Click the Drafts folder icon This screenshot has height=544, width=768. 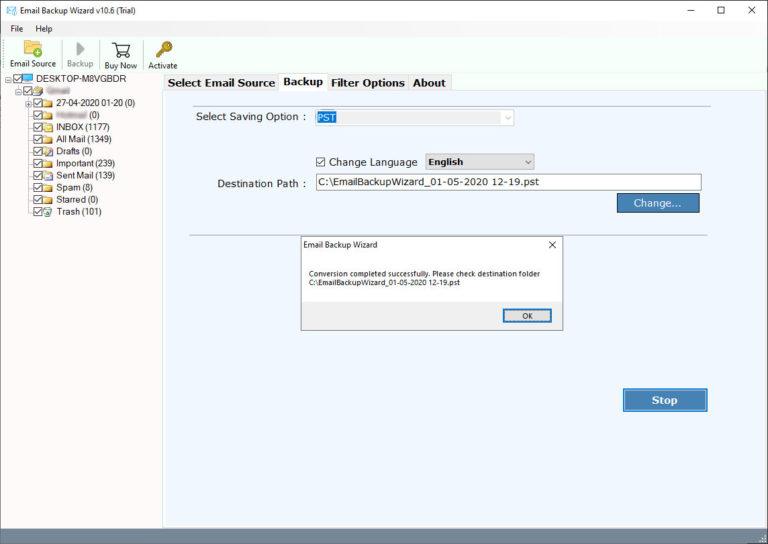click(48, 151)
